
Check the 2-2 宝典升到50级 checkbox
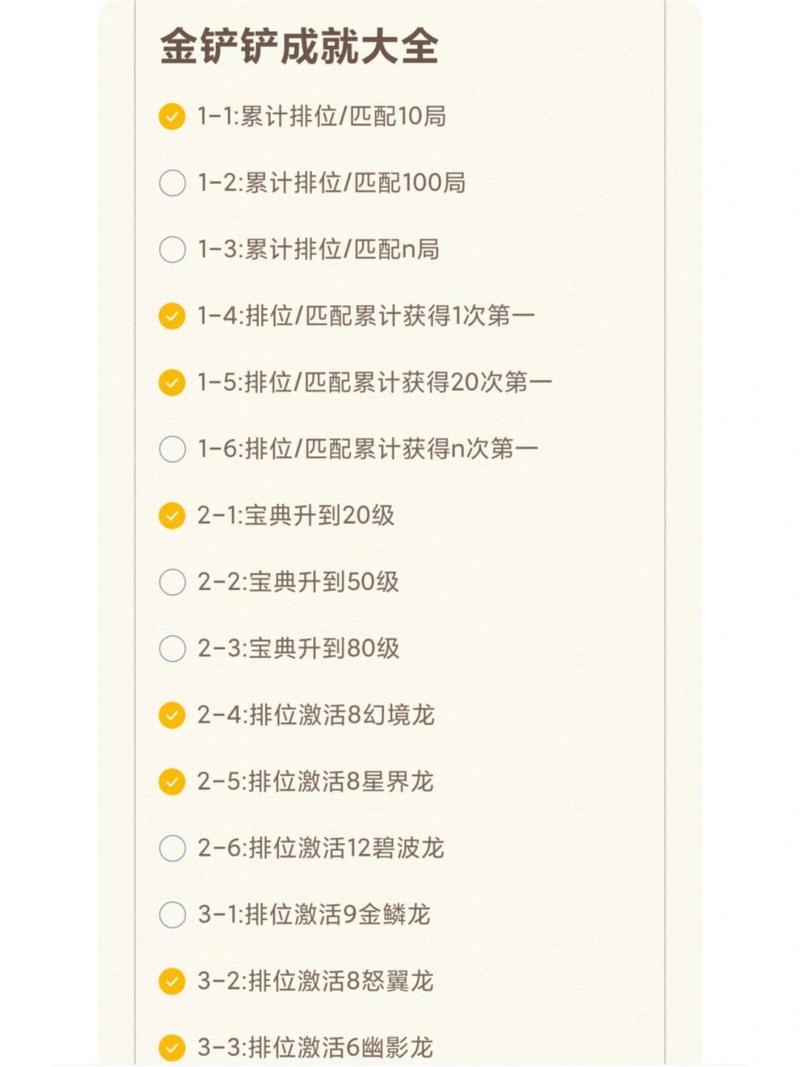click(172, 582)
